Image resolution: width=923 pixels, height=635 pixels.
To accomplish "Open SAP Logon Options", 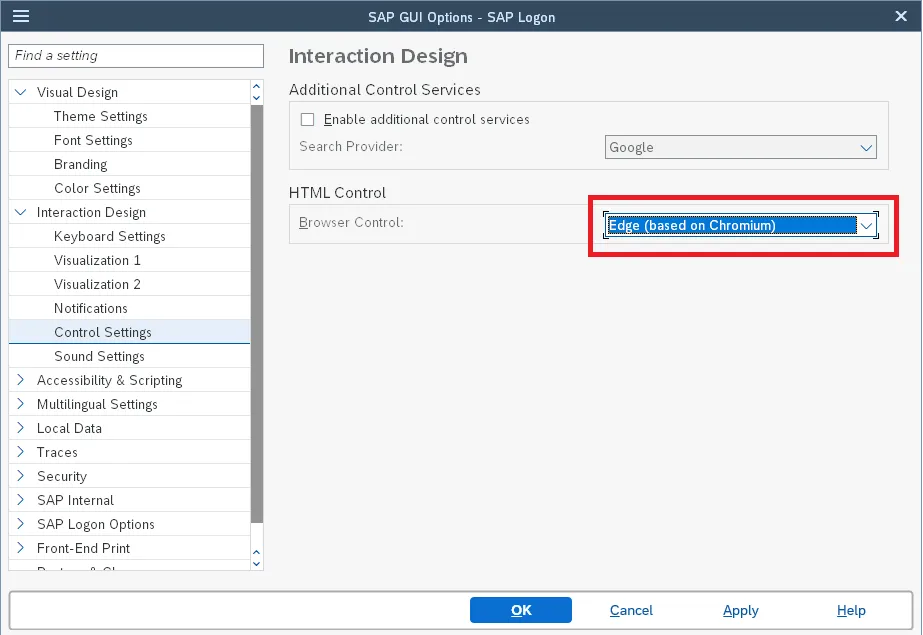I will (x=95, y=524).
